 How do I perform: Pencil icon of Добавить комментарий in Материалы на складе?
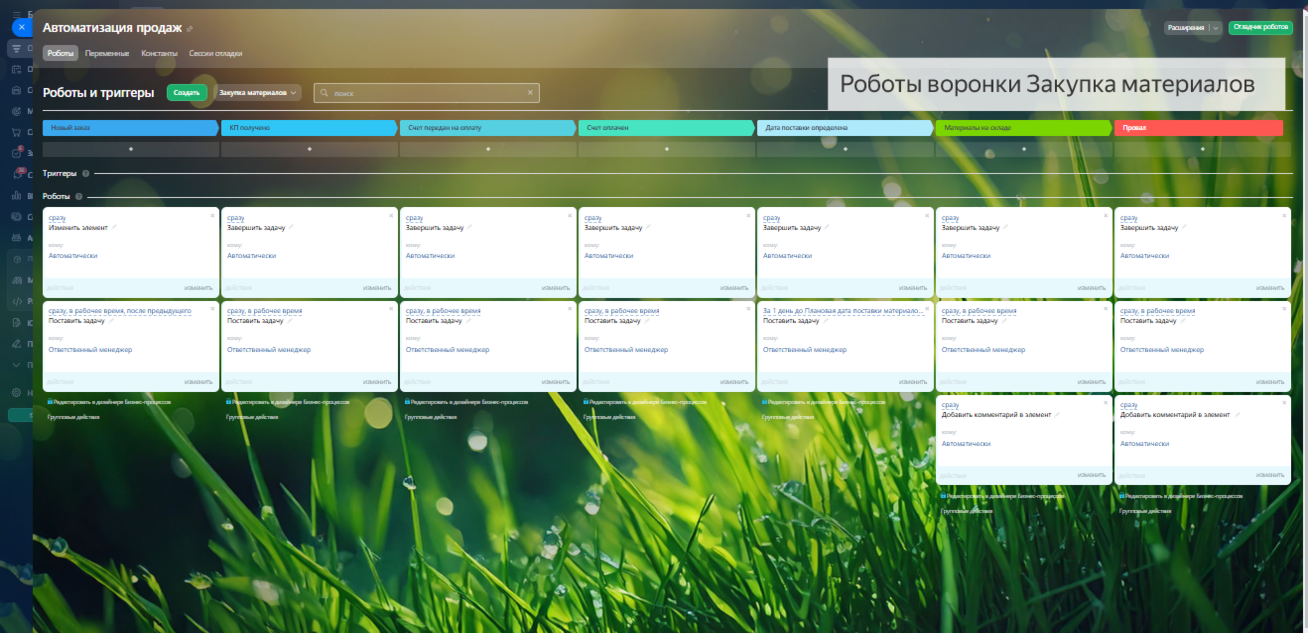click(x=1057, y=414)
